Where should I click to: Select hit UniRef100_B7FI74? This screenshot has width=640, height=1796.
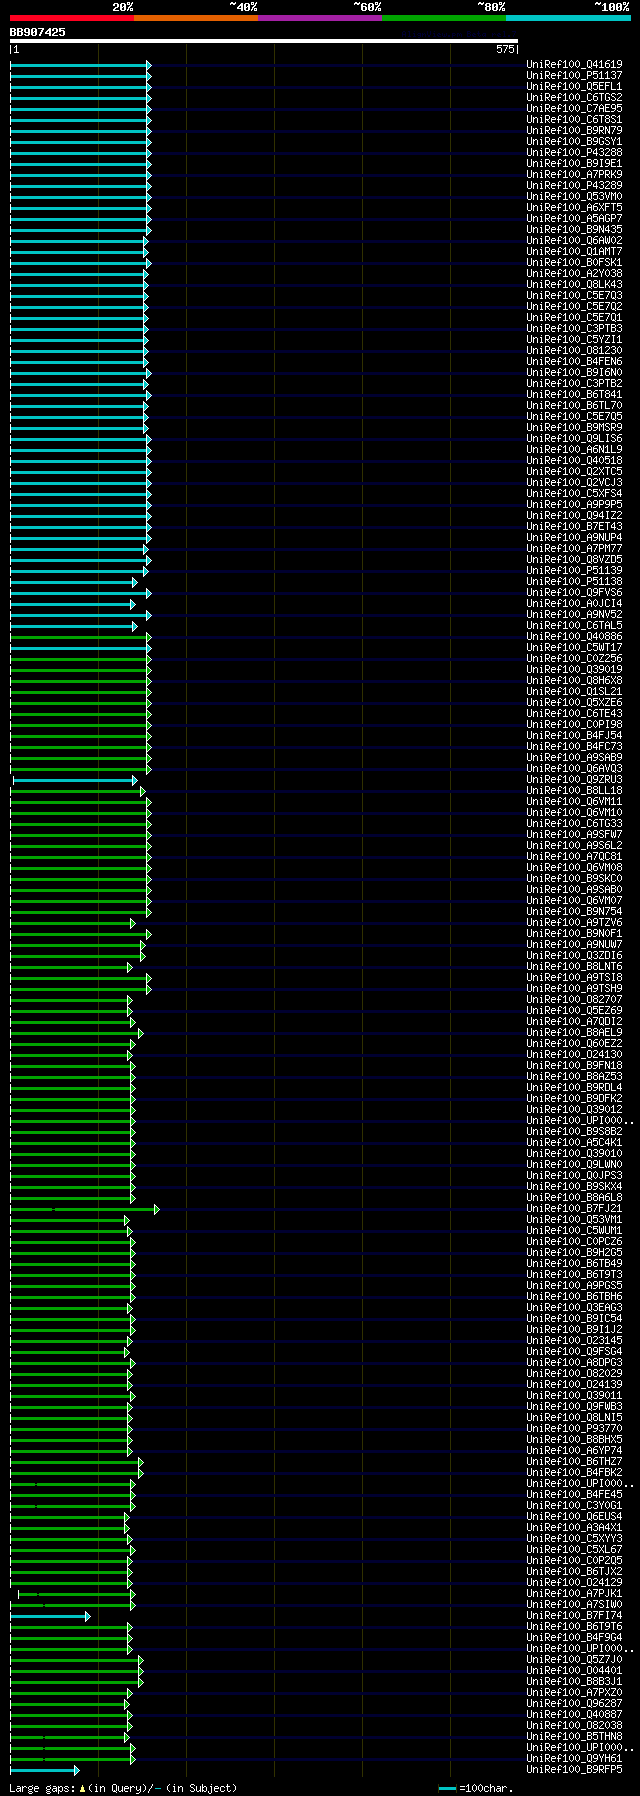pos(574,1616)
